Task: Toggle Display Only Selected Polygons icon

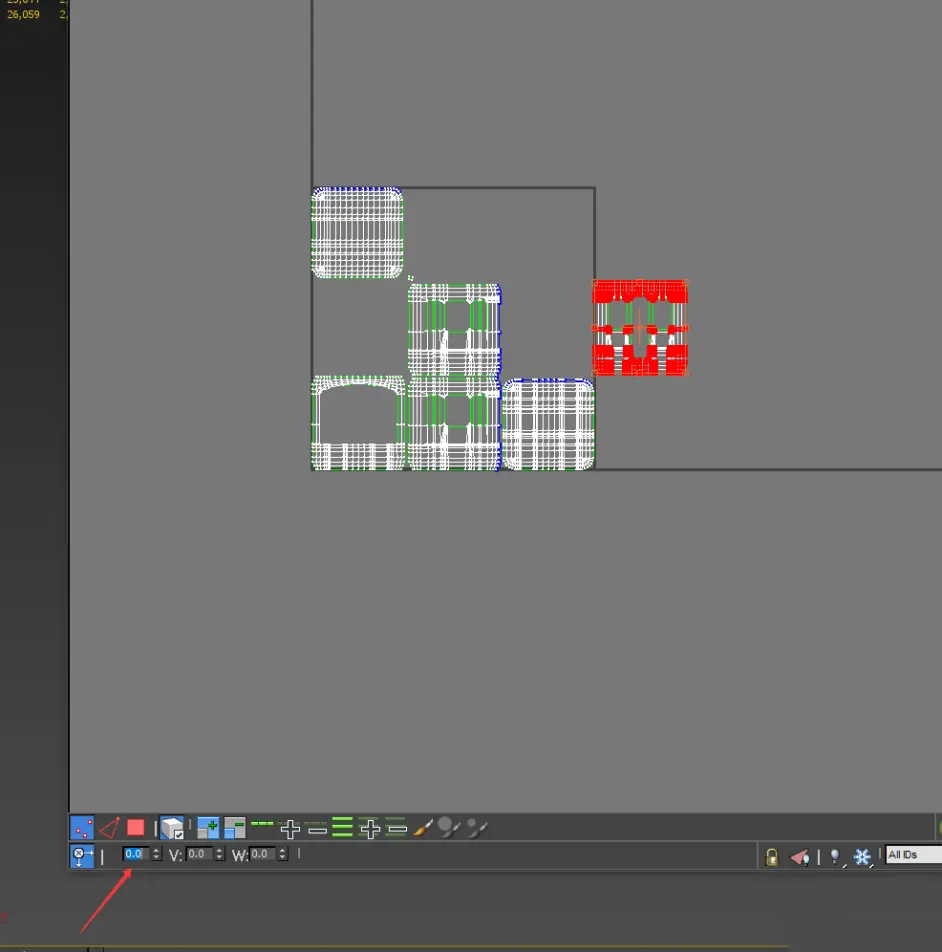Action: (x=799, y=857)
